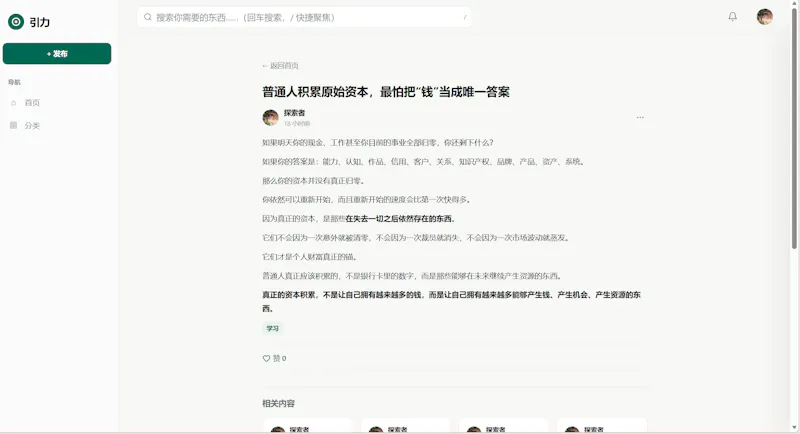Image resolution: width=800 pixels, height=434 pixels.
Task: Click the 赞 0 like count
Action: 280,359
